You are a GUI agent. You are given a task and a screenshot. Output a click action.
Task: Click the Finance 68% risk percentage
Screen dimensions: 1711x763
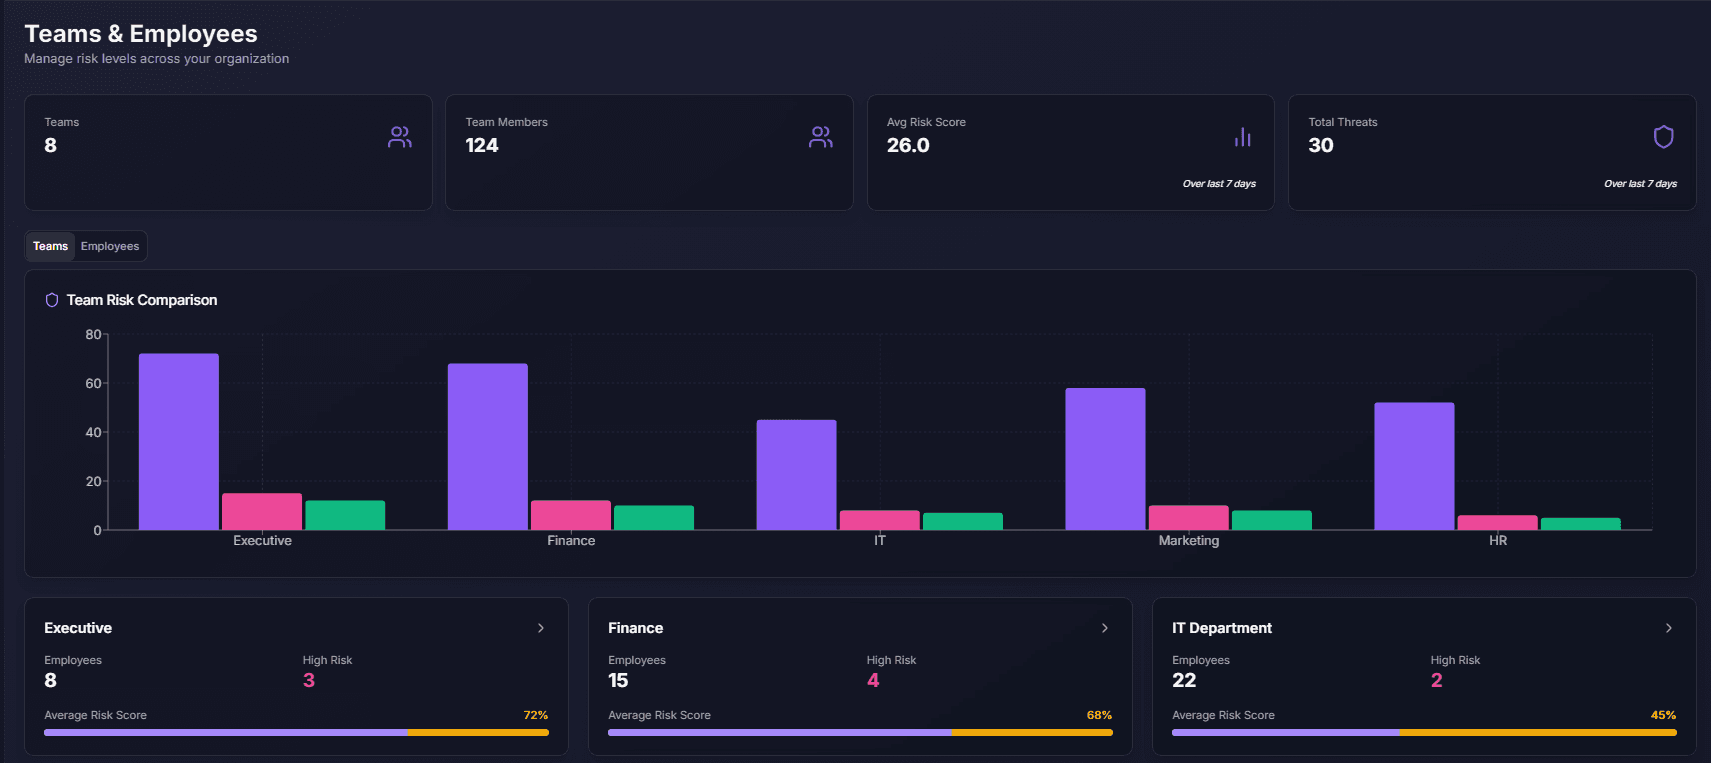tap(1100, 715)
